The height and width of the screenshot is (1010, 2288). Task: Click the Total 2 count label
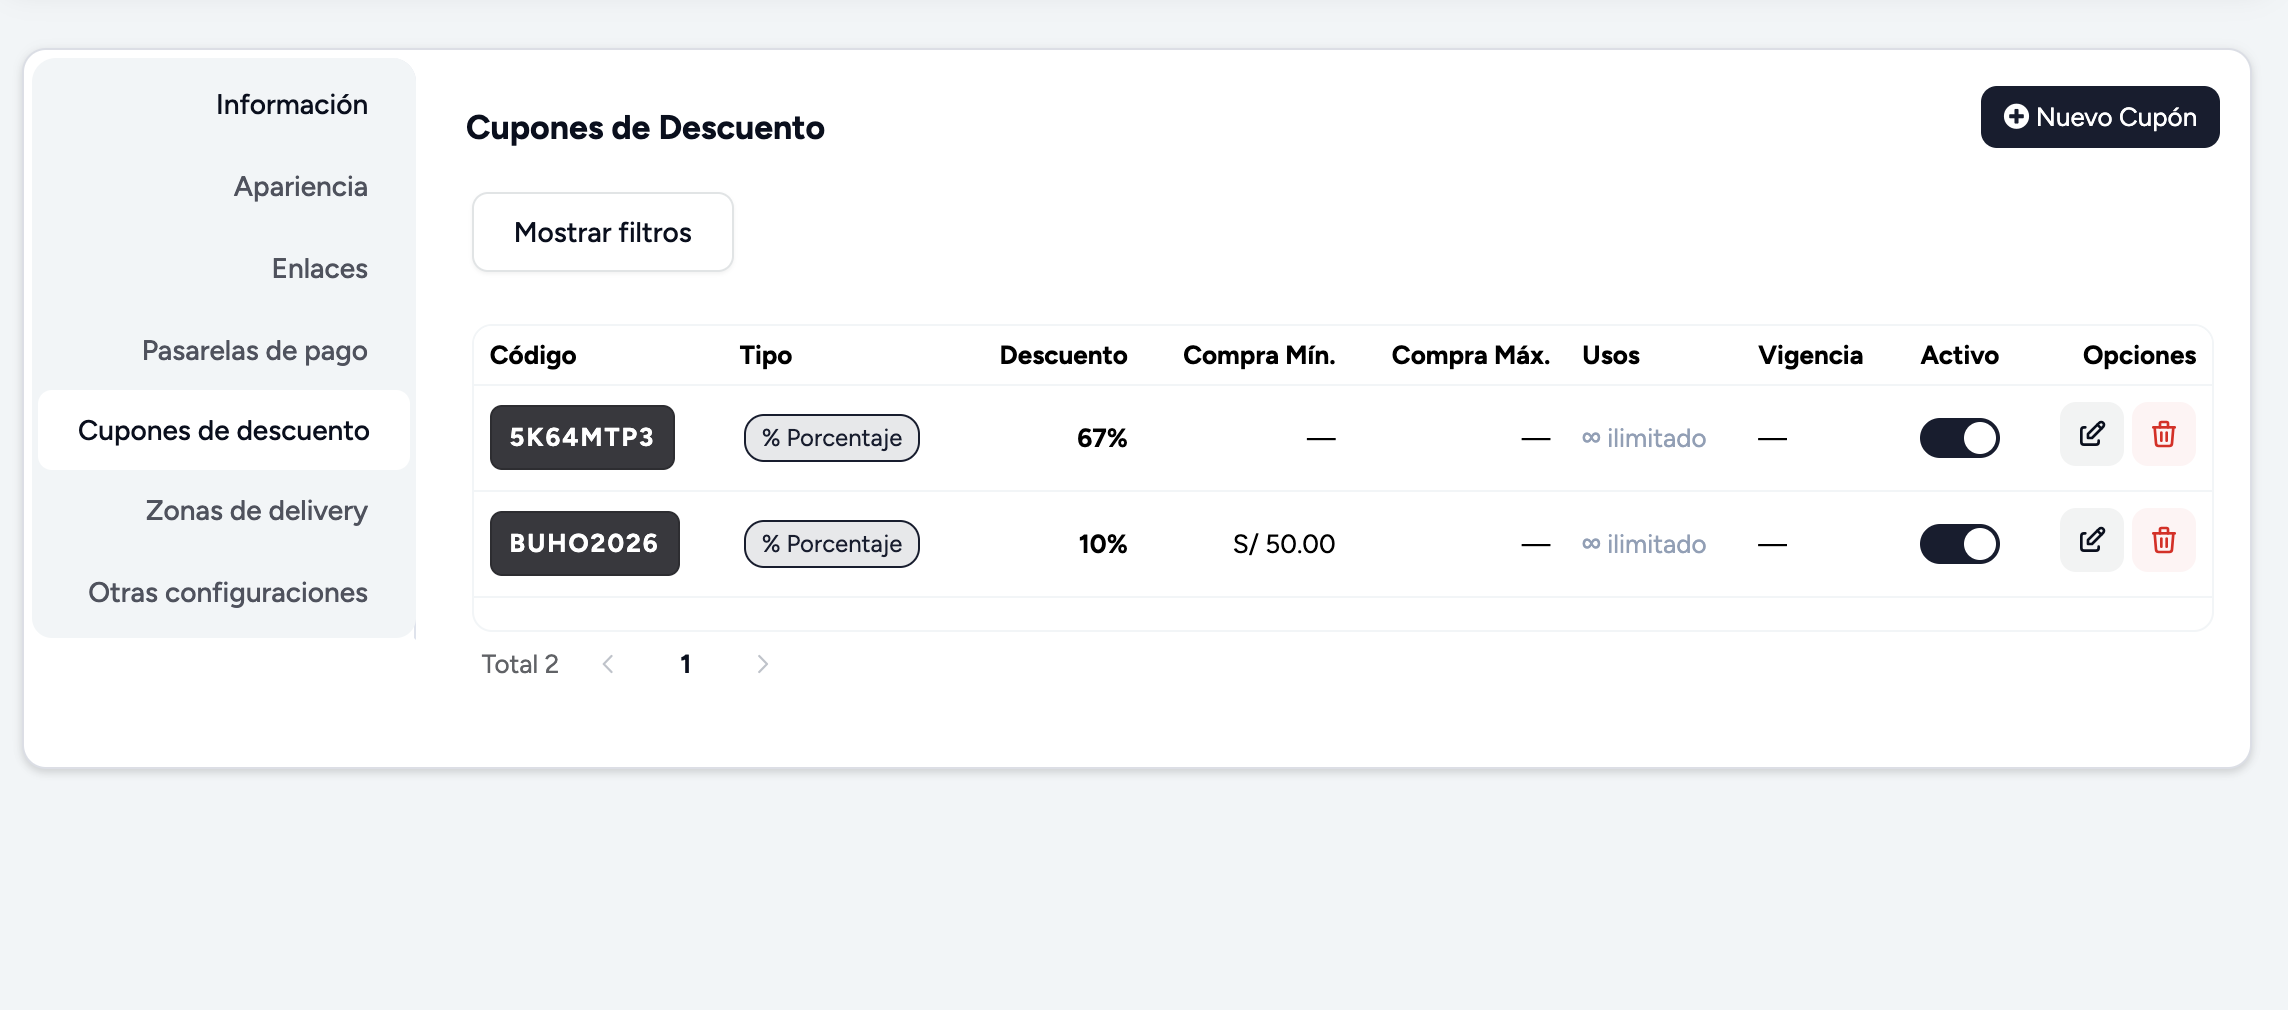520,664
